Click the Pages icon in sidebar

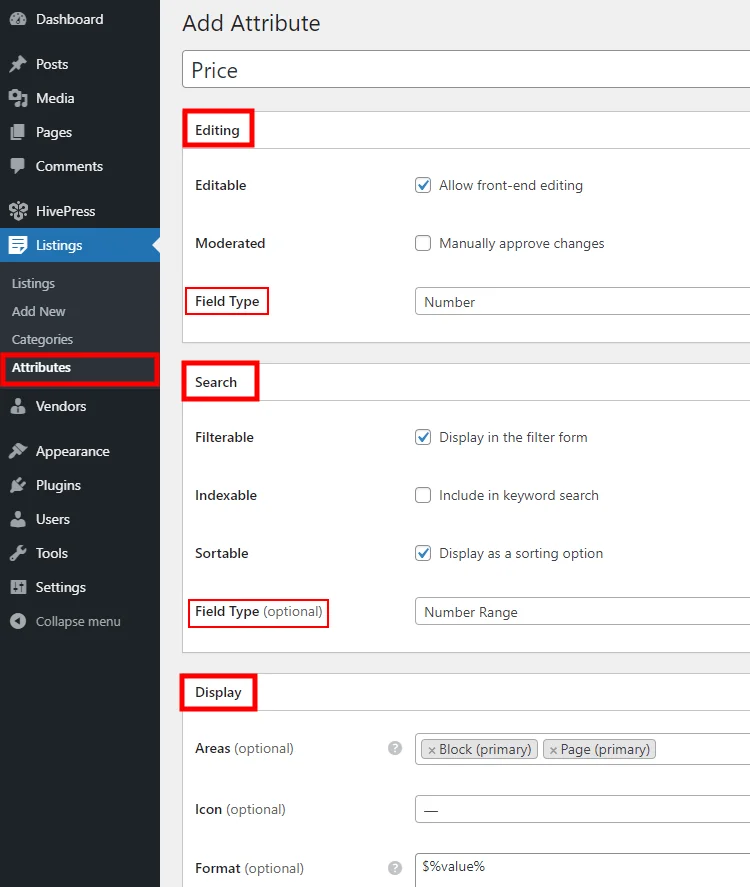[x=18, y=132]
